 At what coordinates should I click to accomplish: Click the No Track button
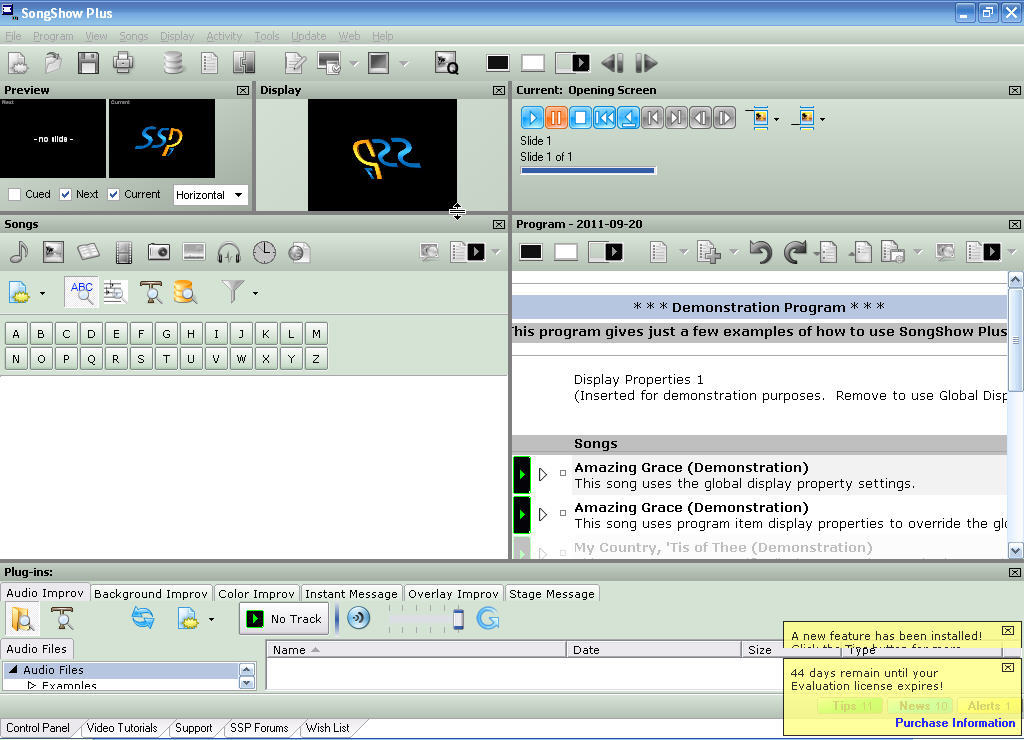point(284,619)
